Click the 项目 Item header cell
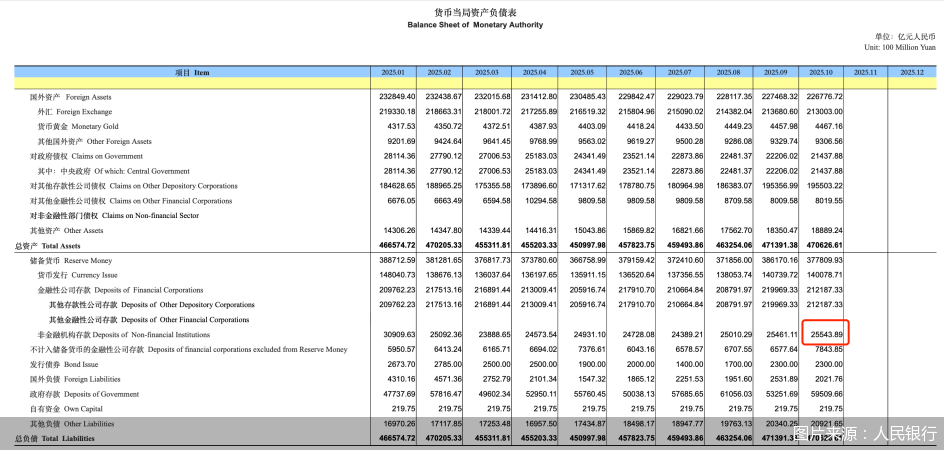This screenshot has width=944, height=450. pos(192,72)
